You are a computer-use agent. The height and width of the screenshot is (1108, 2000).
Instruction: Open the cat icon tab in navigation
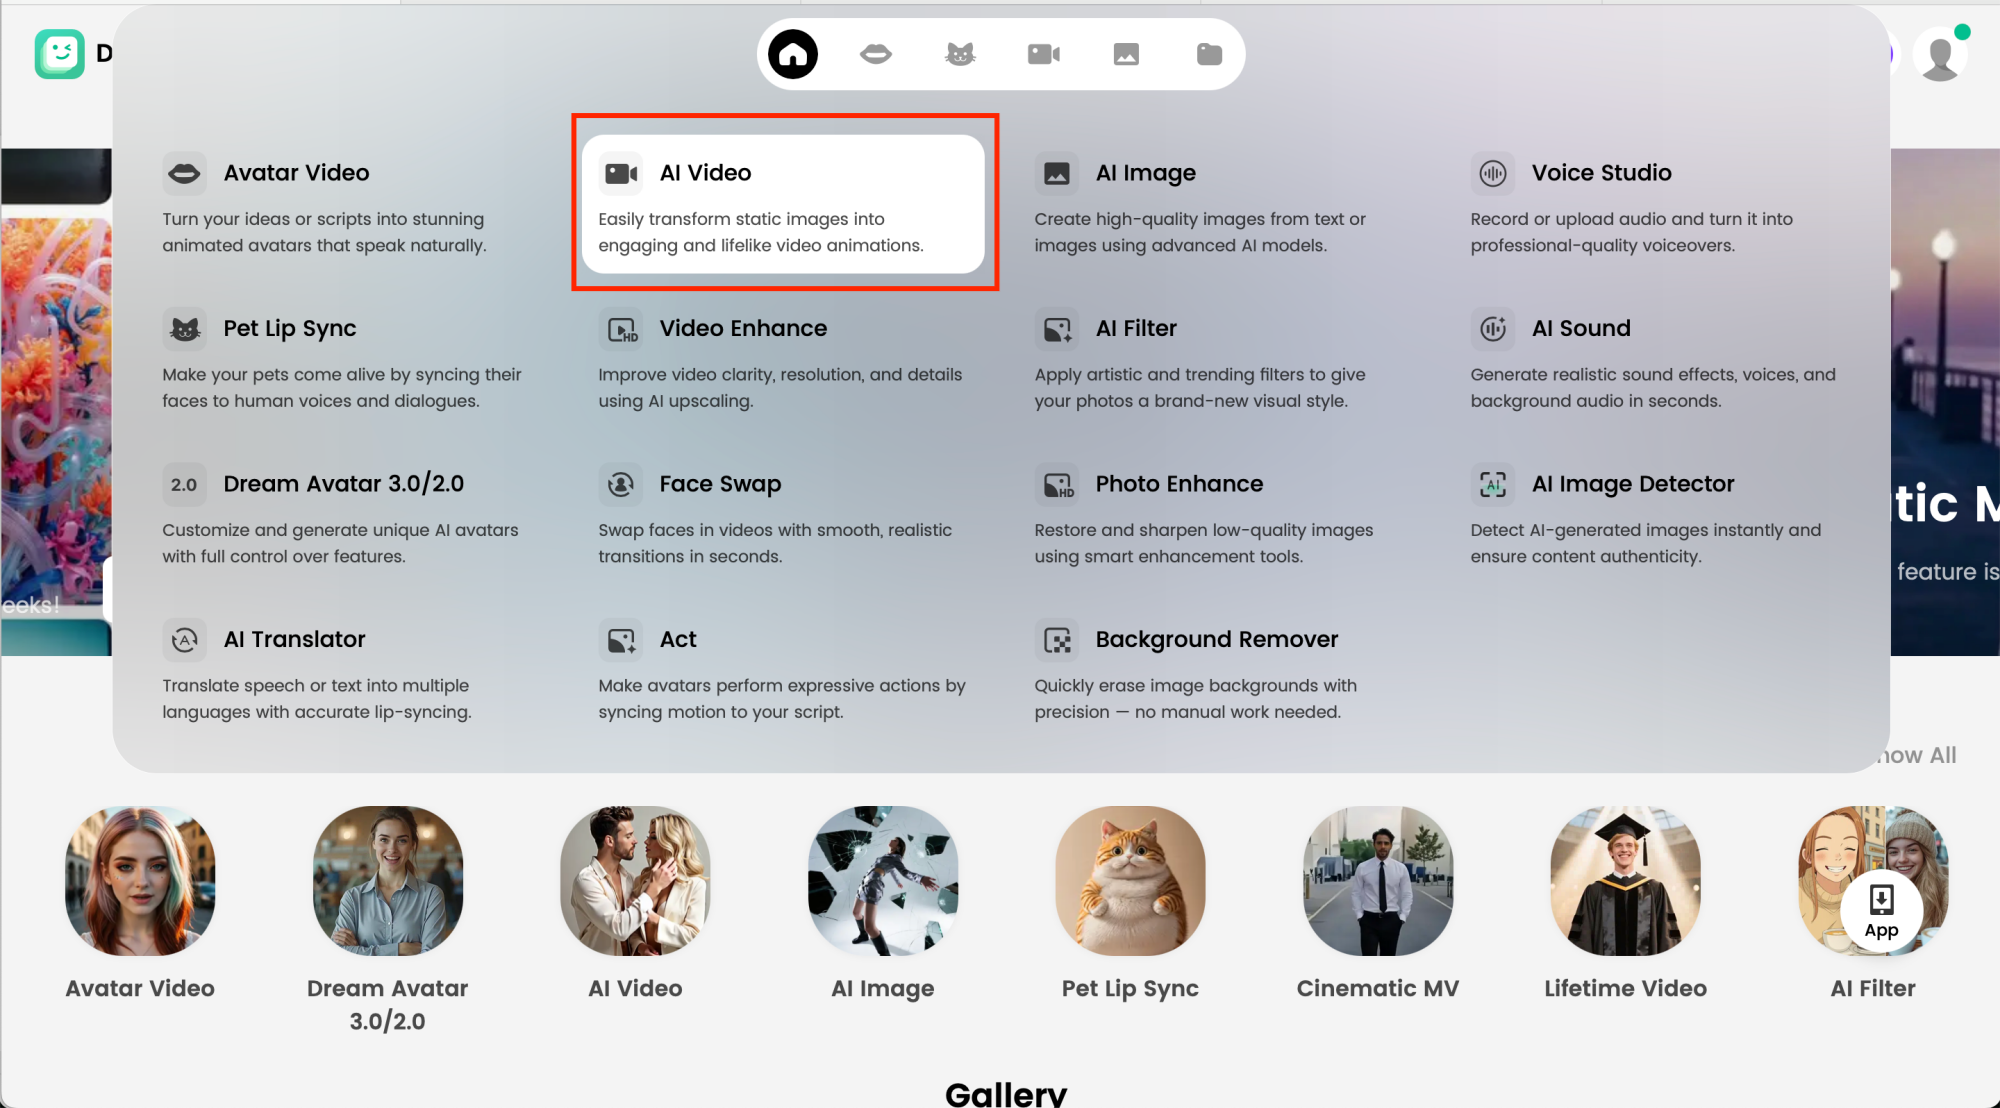960,54
